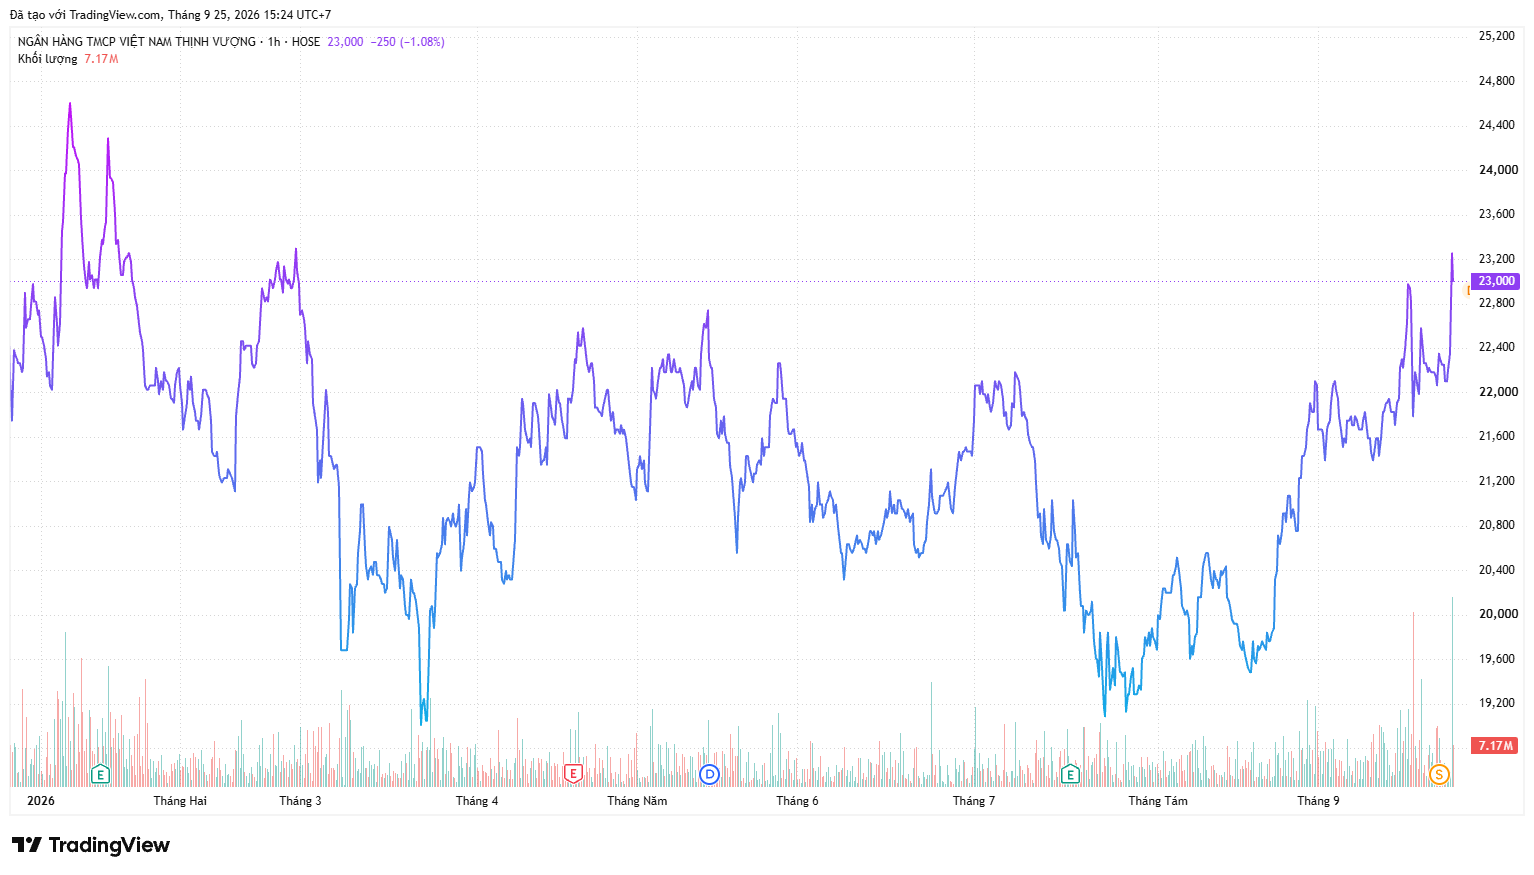Click the 20,000 price scale label
Image resolution: width=1534 pixels, height=875 pixels.
1498,614
